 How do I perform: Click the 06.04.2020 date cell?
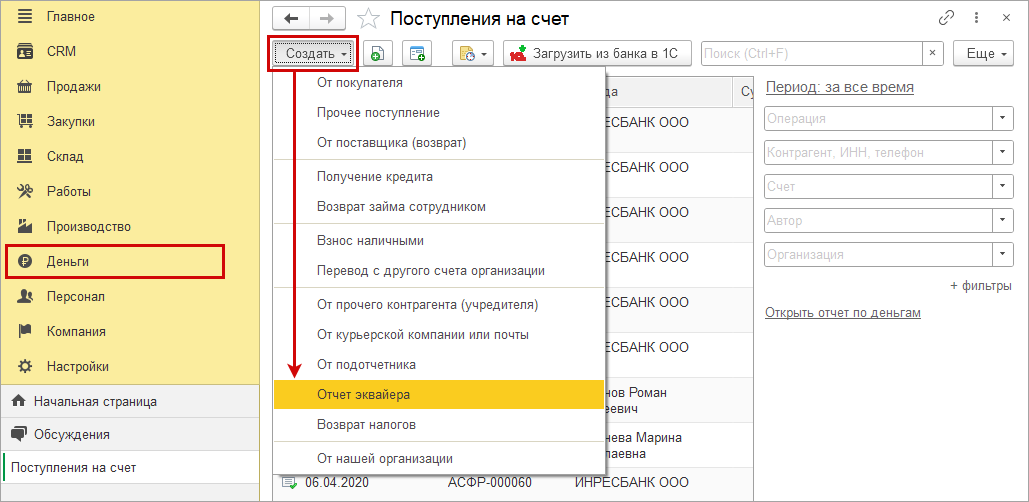click(337, 483)
